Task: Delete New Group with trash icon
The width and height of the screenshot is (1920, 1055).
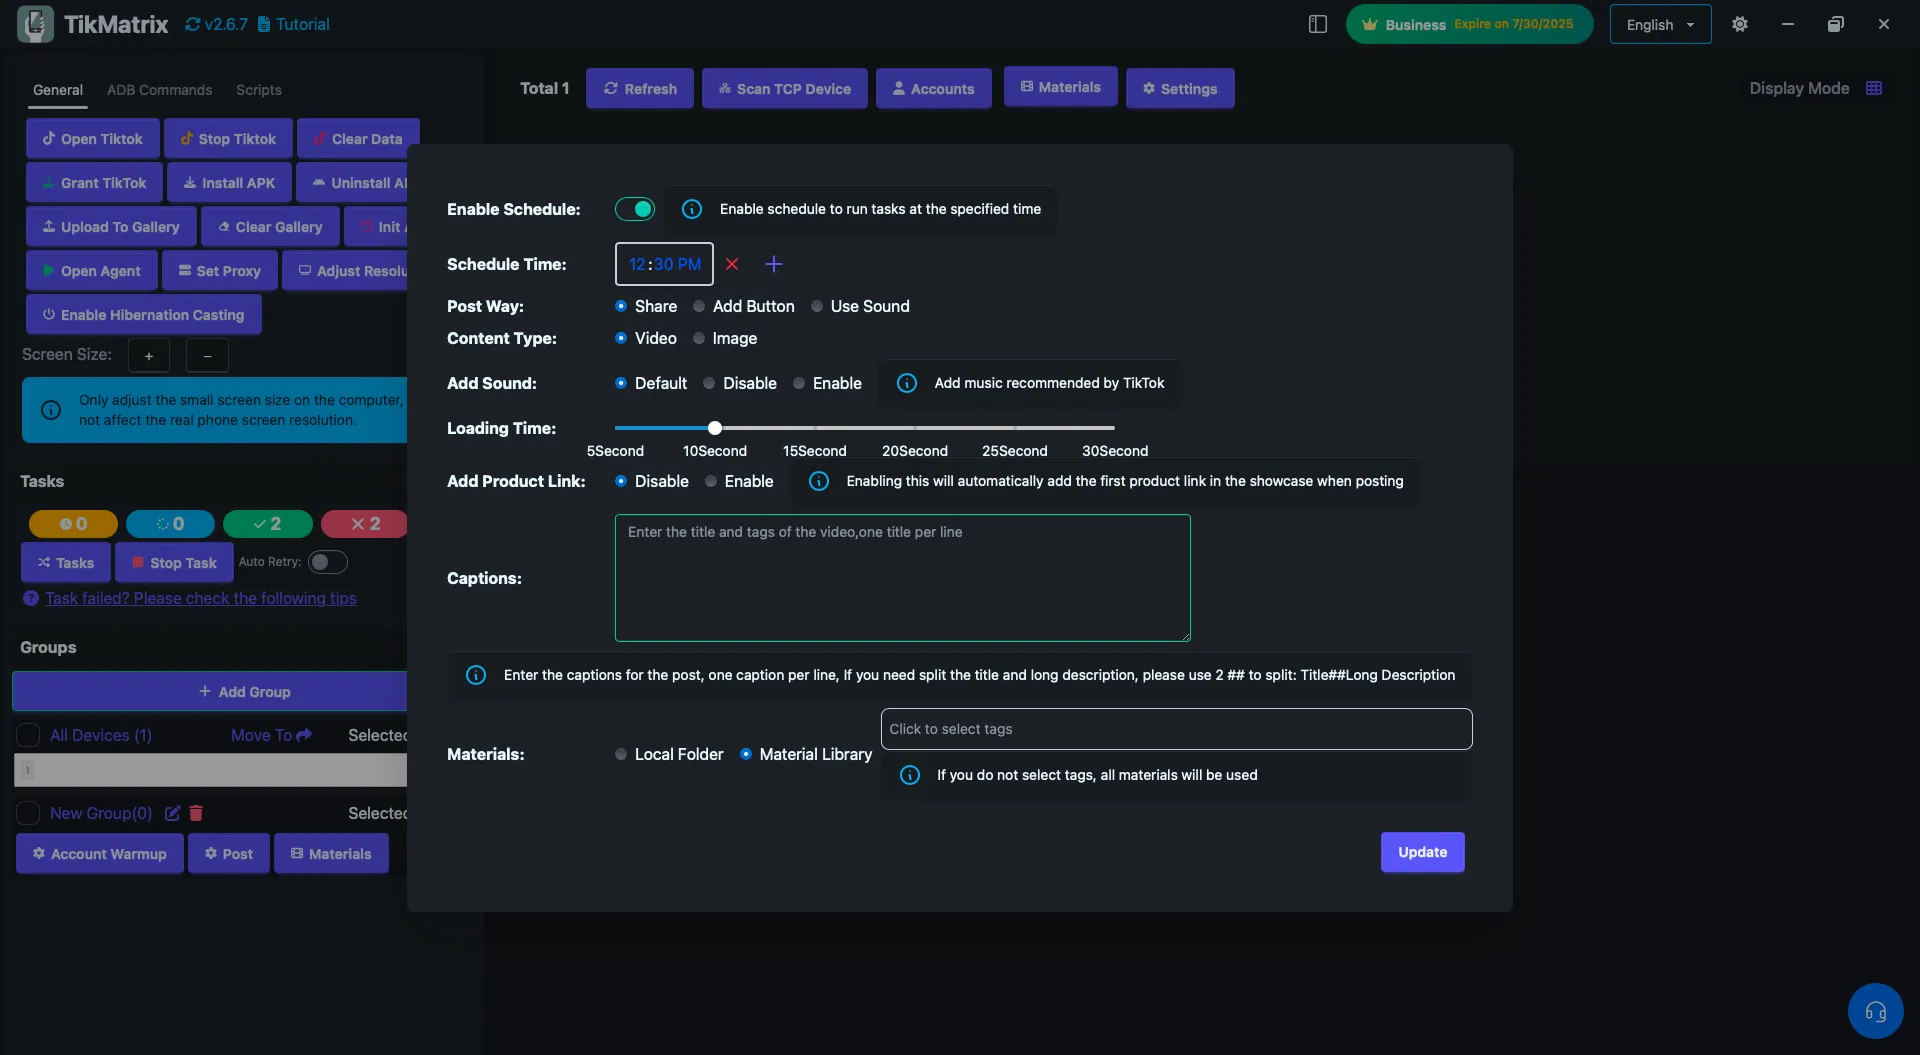Action: coord(196,813)
